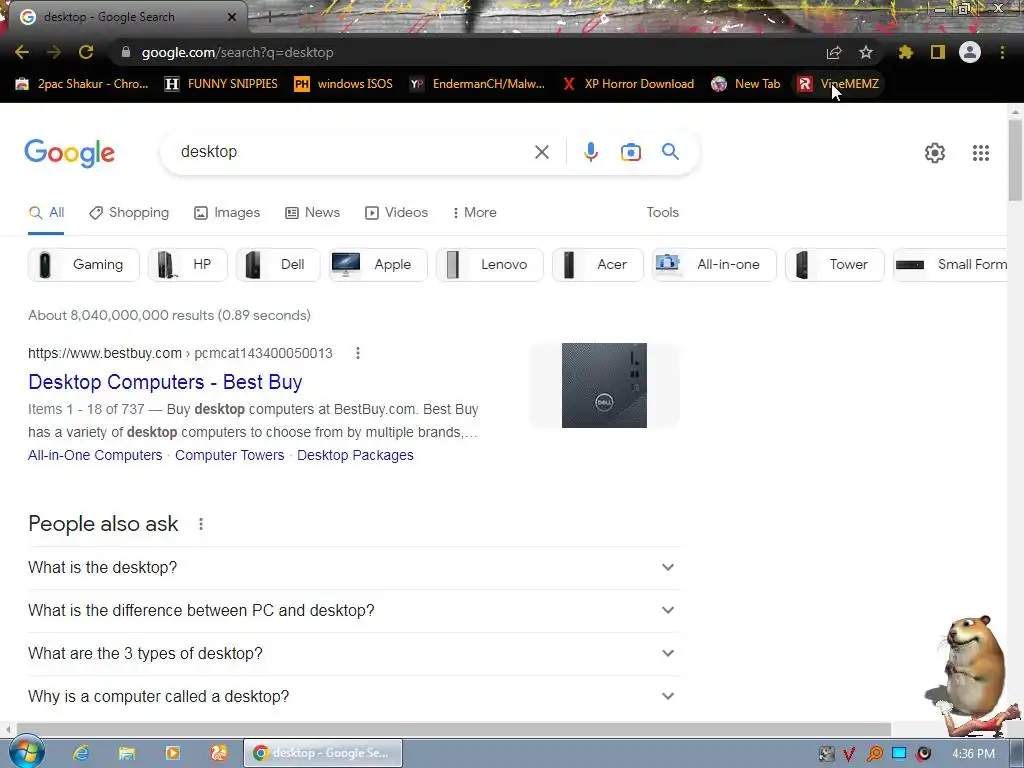Expand 'What are the 3 types of desktop?'

[x=354, y=654]
